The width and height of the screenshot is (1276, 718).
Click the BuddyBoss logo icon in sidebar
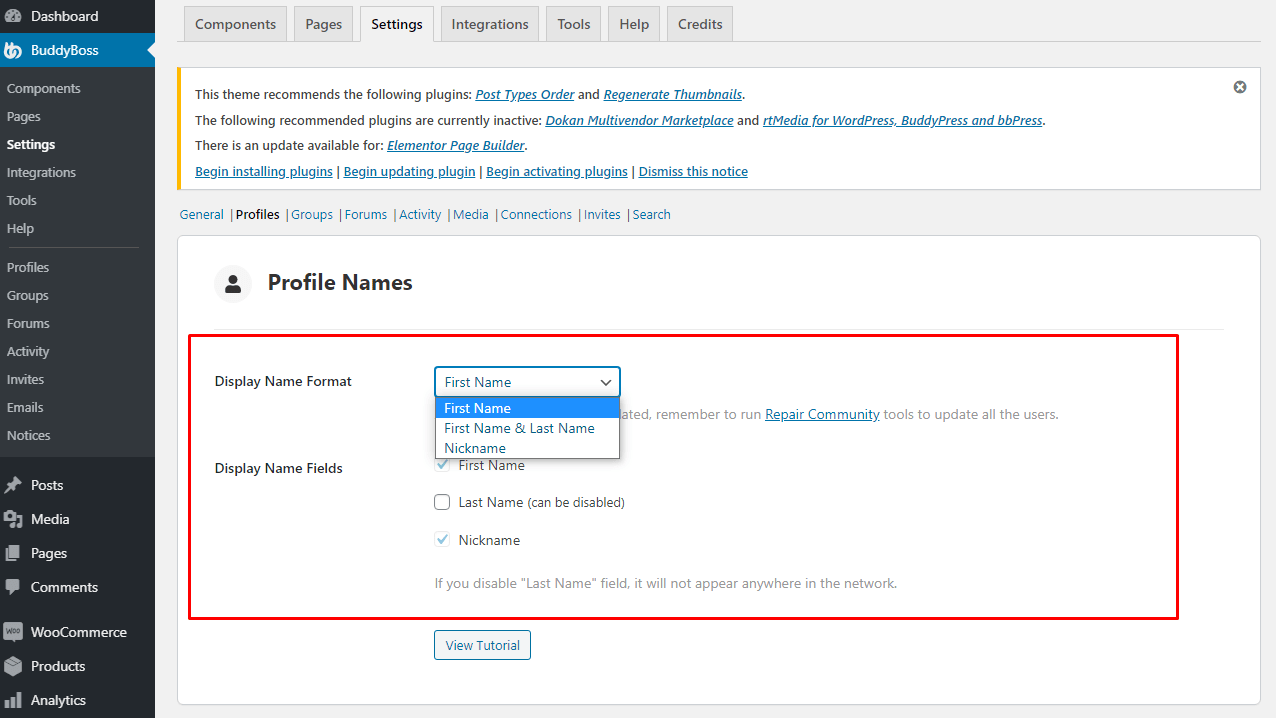tap(13, 50)
